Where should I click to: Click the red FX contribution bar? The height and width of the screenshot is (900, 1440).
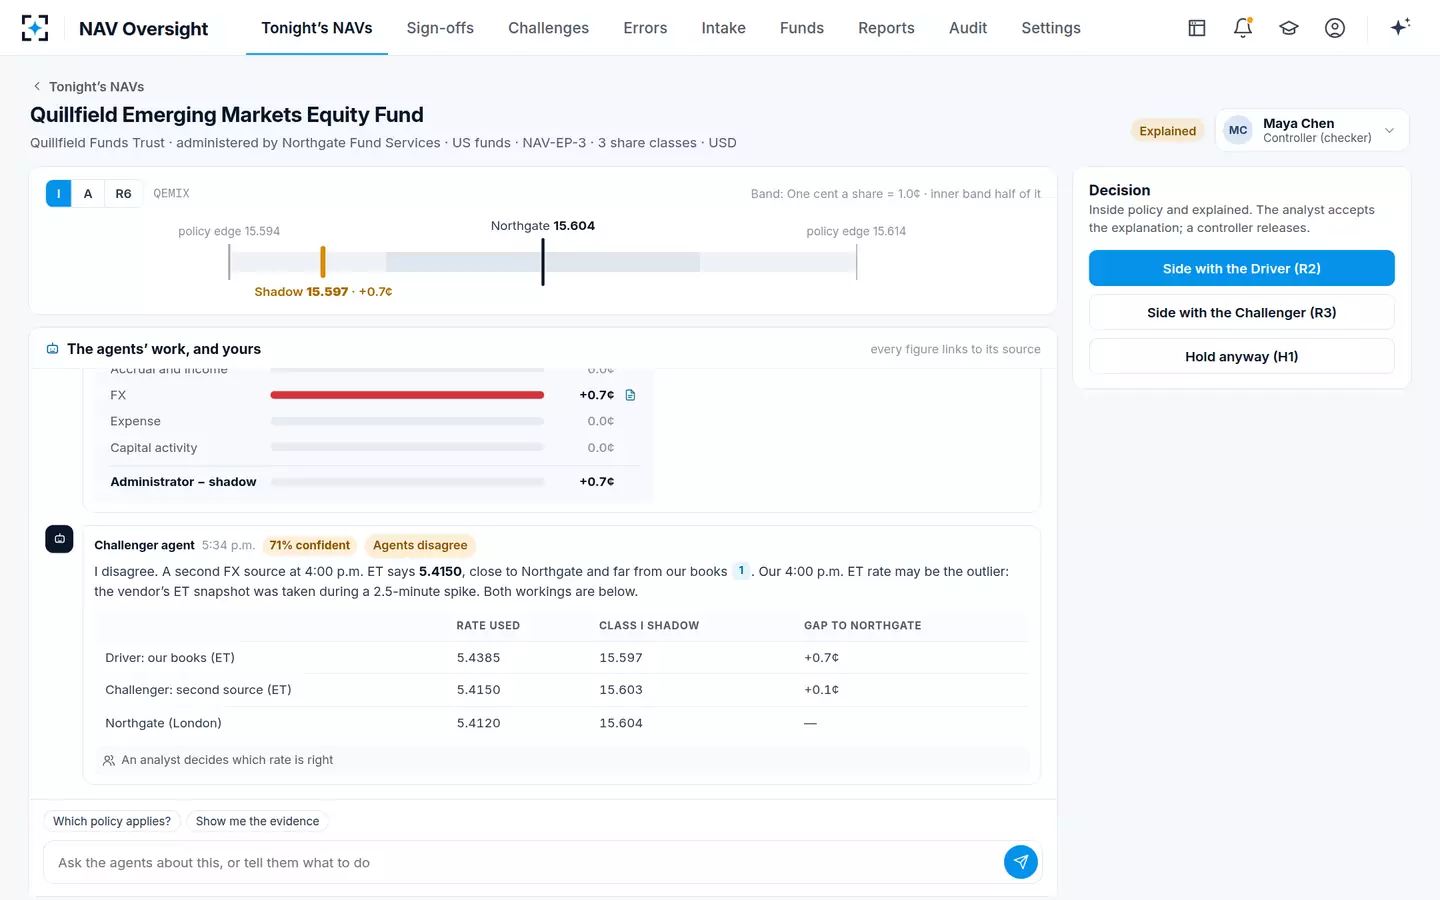click(407, 395)
